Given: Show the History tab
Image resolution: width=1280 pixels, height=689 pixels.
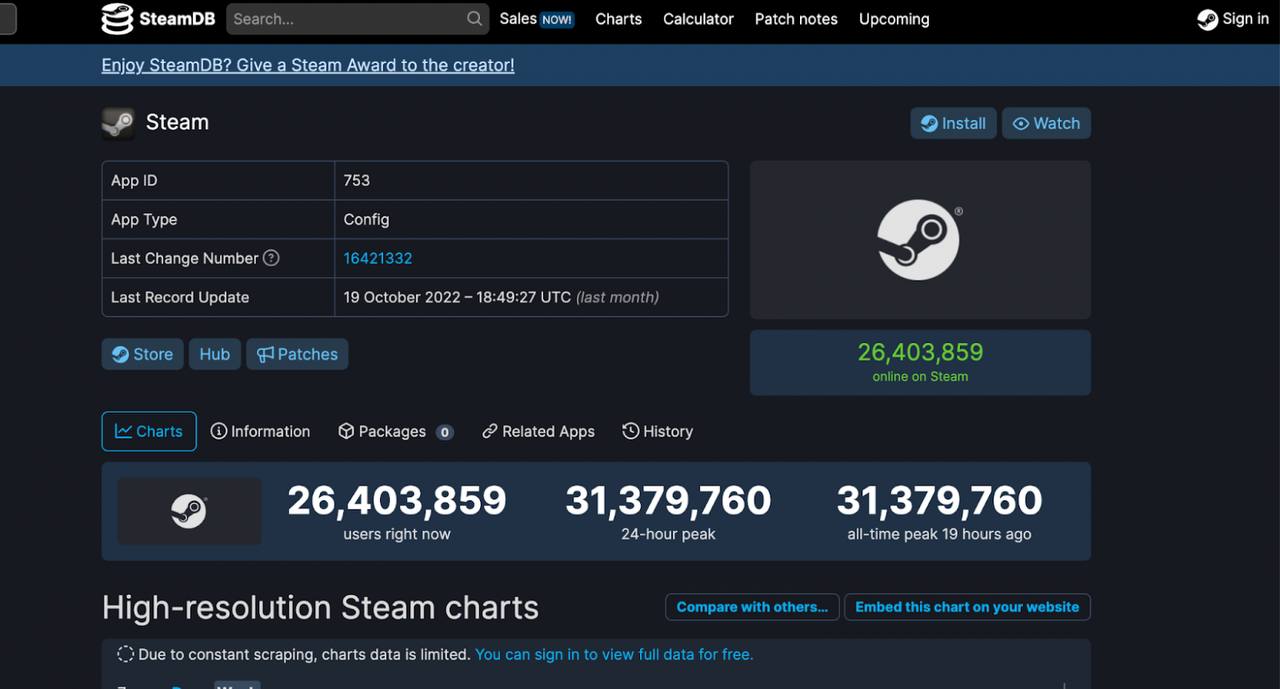Looking at the screenshot, I should click(x=657, y=431).
